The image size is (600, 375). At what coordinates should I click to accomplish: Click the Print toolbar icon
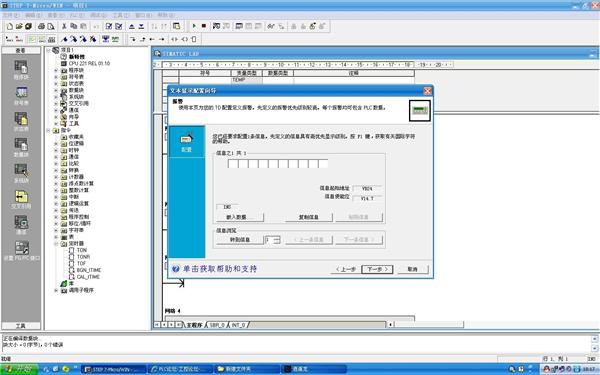tap(41, 26)
